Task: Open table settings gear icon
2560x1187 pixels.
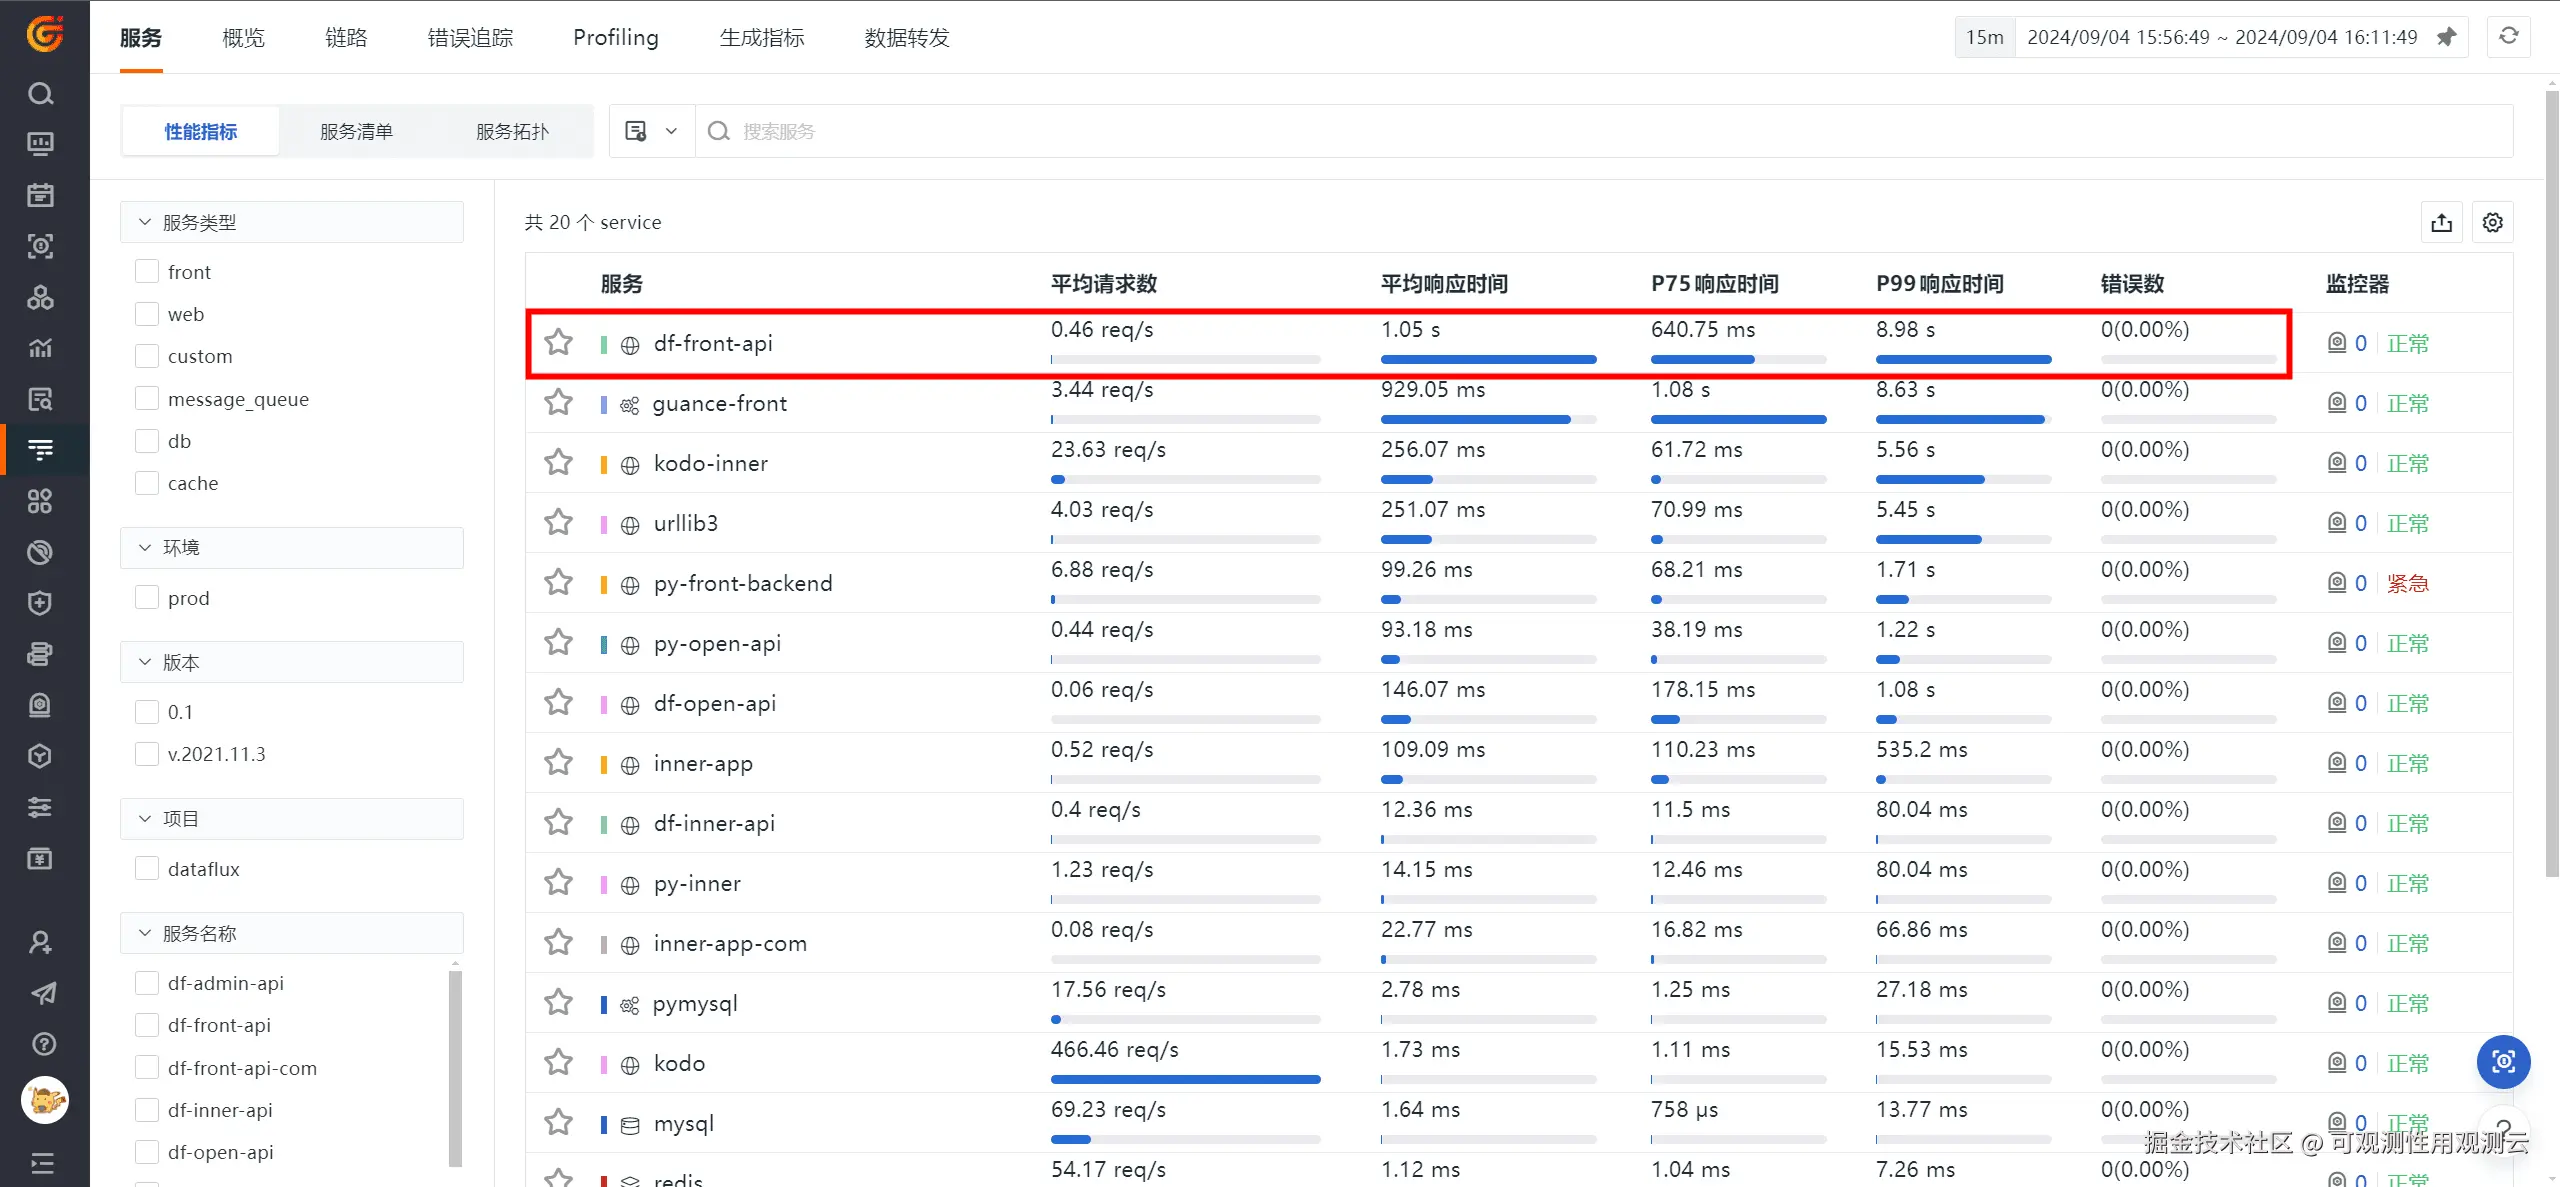Action: click(x=2492, y=223)
